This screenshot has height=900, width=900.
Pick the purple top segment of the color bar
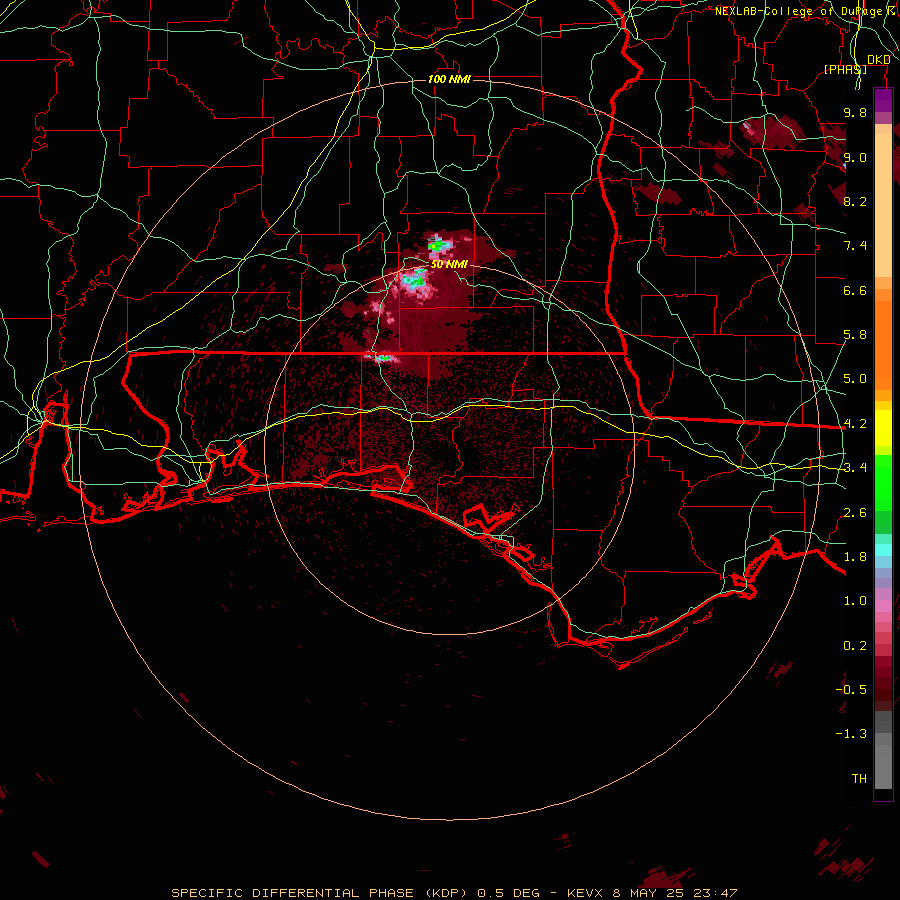click(x=883, y=101)
